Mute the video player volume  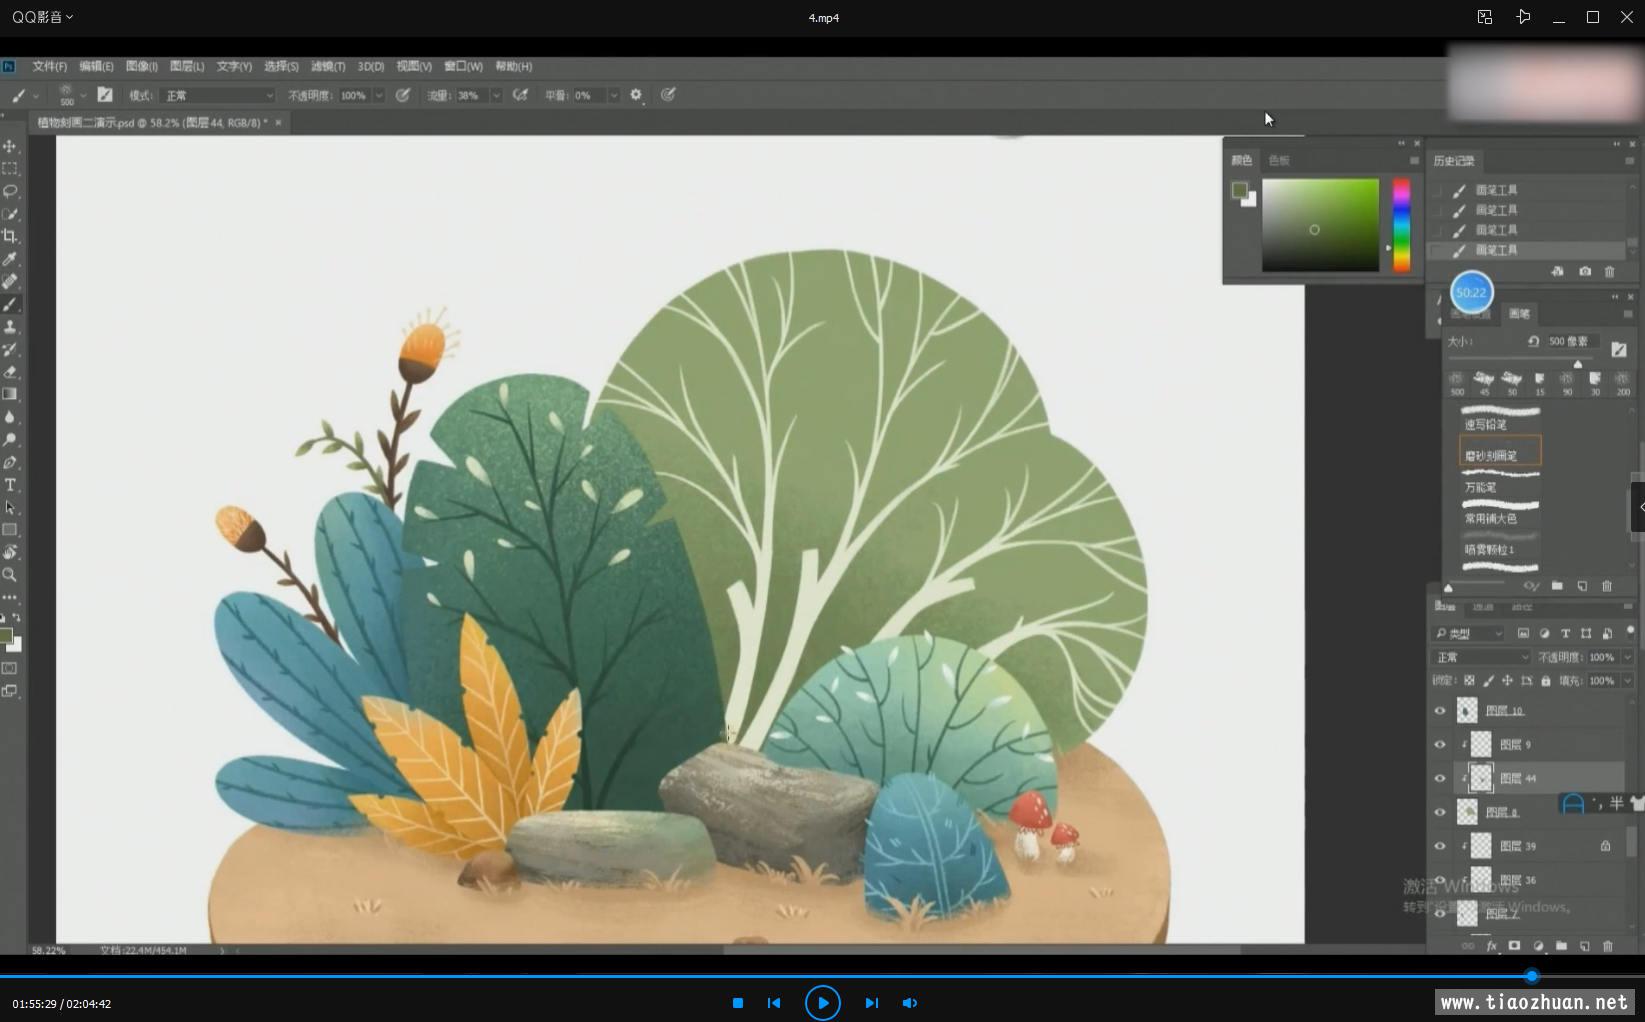coord(910,1003)
